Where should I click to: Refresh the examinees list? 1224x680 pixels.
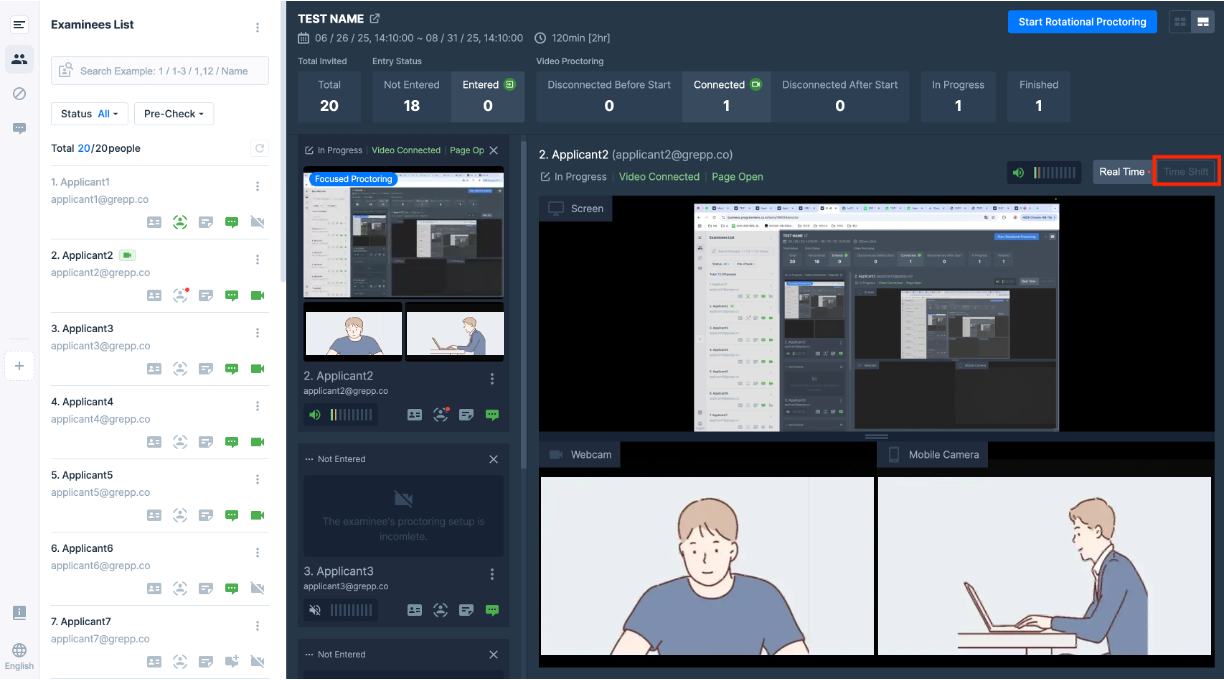(x=259, y=148)
